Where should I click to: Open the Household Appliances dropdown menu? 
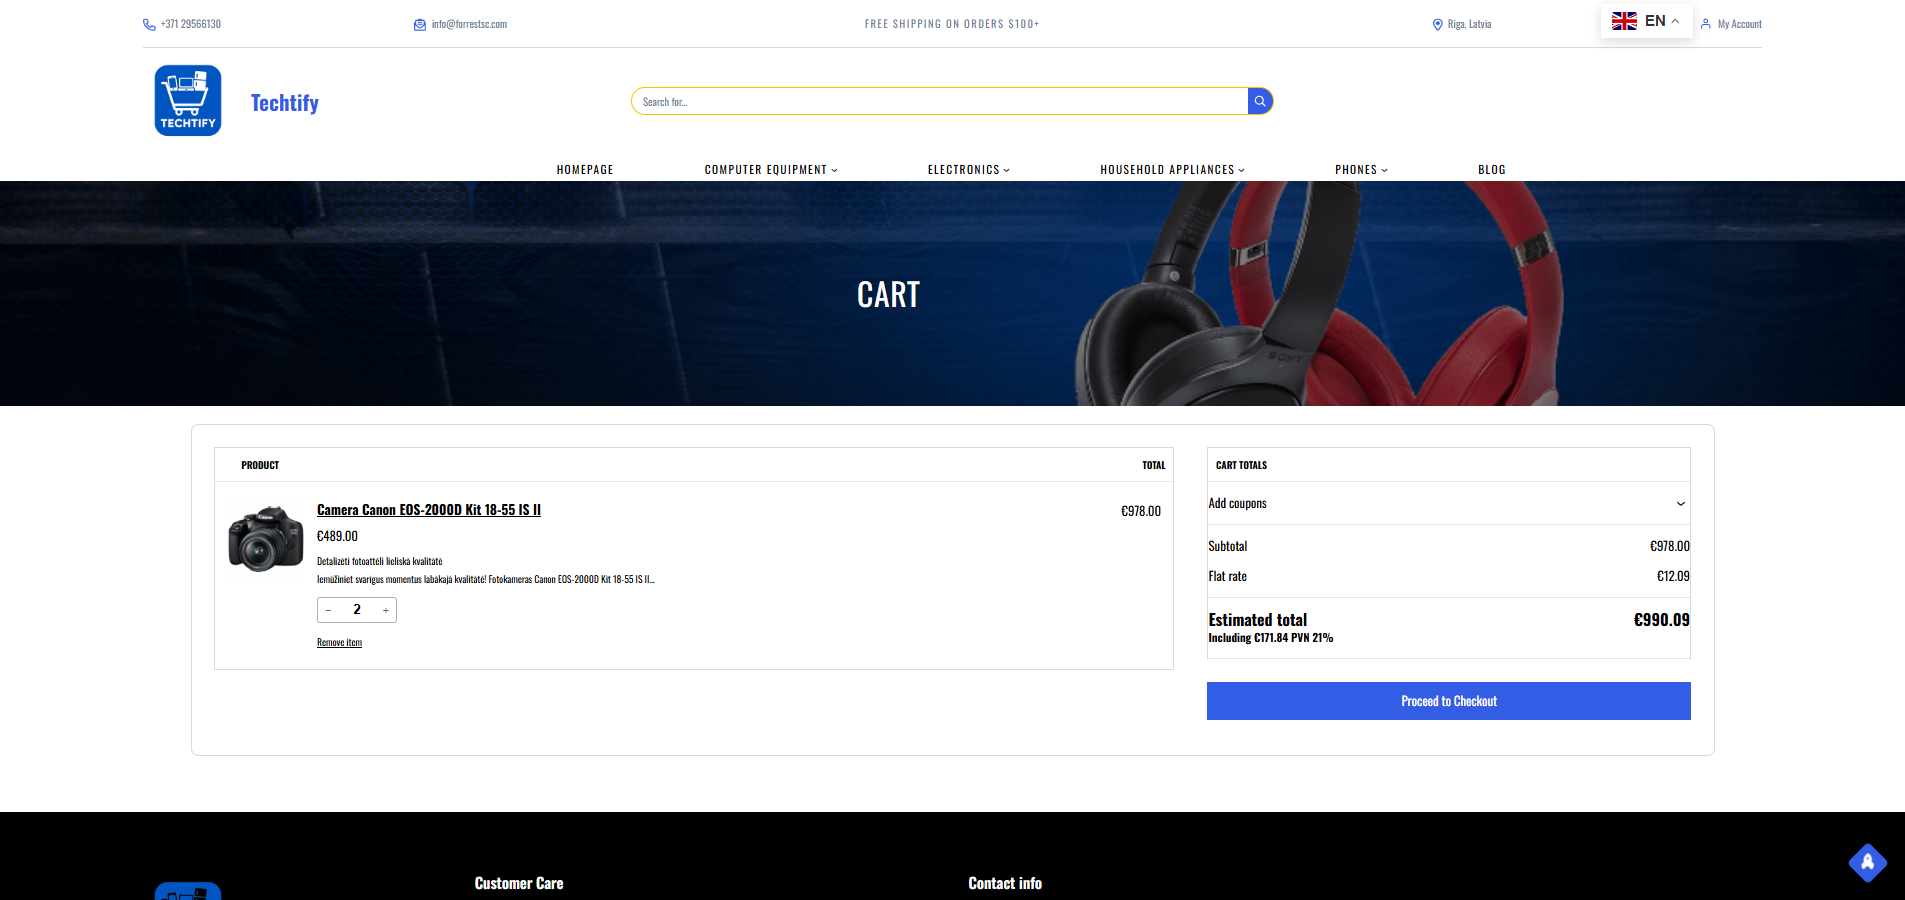(x=1172, y=170)
